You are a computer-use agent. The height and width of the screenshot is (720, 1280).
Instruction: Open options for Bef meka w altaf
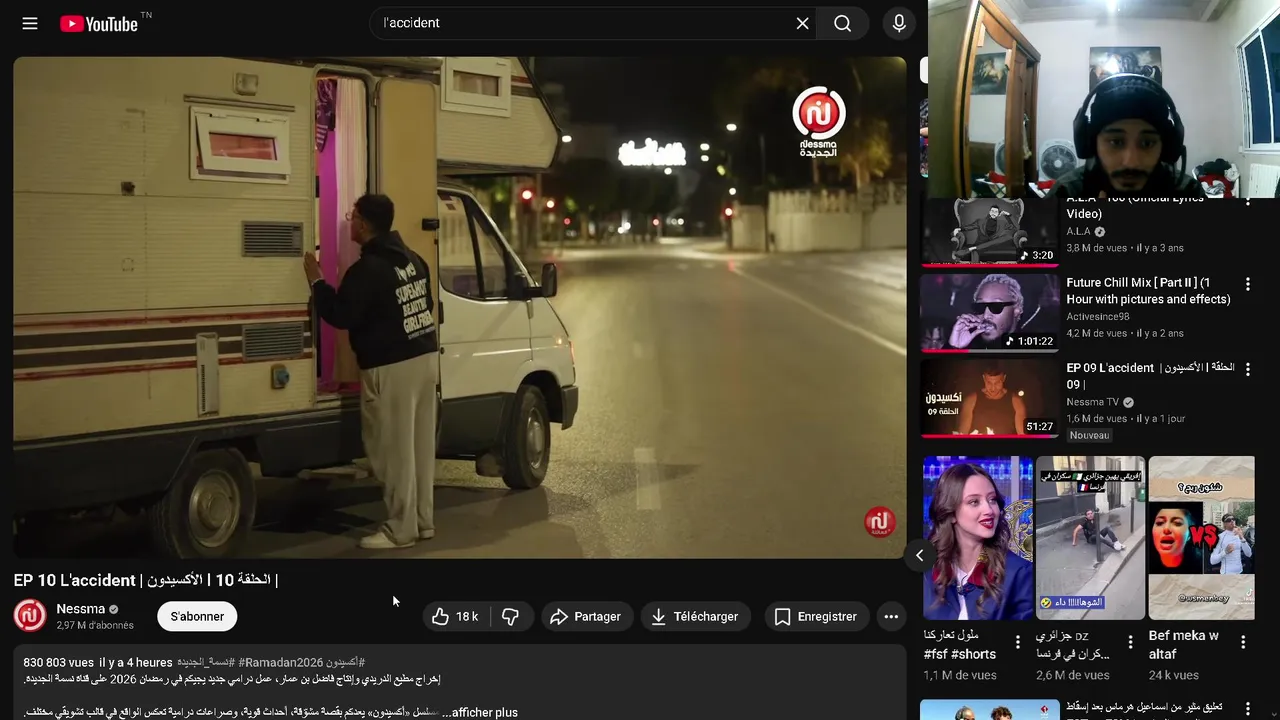pyautogui.click(x=1243, y=642)
